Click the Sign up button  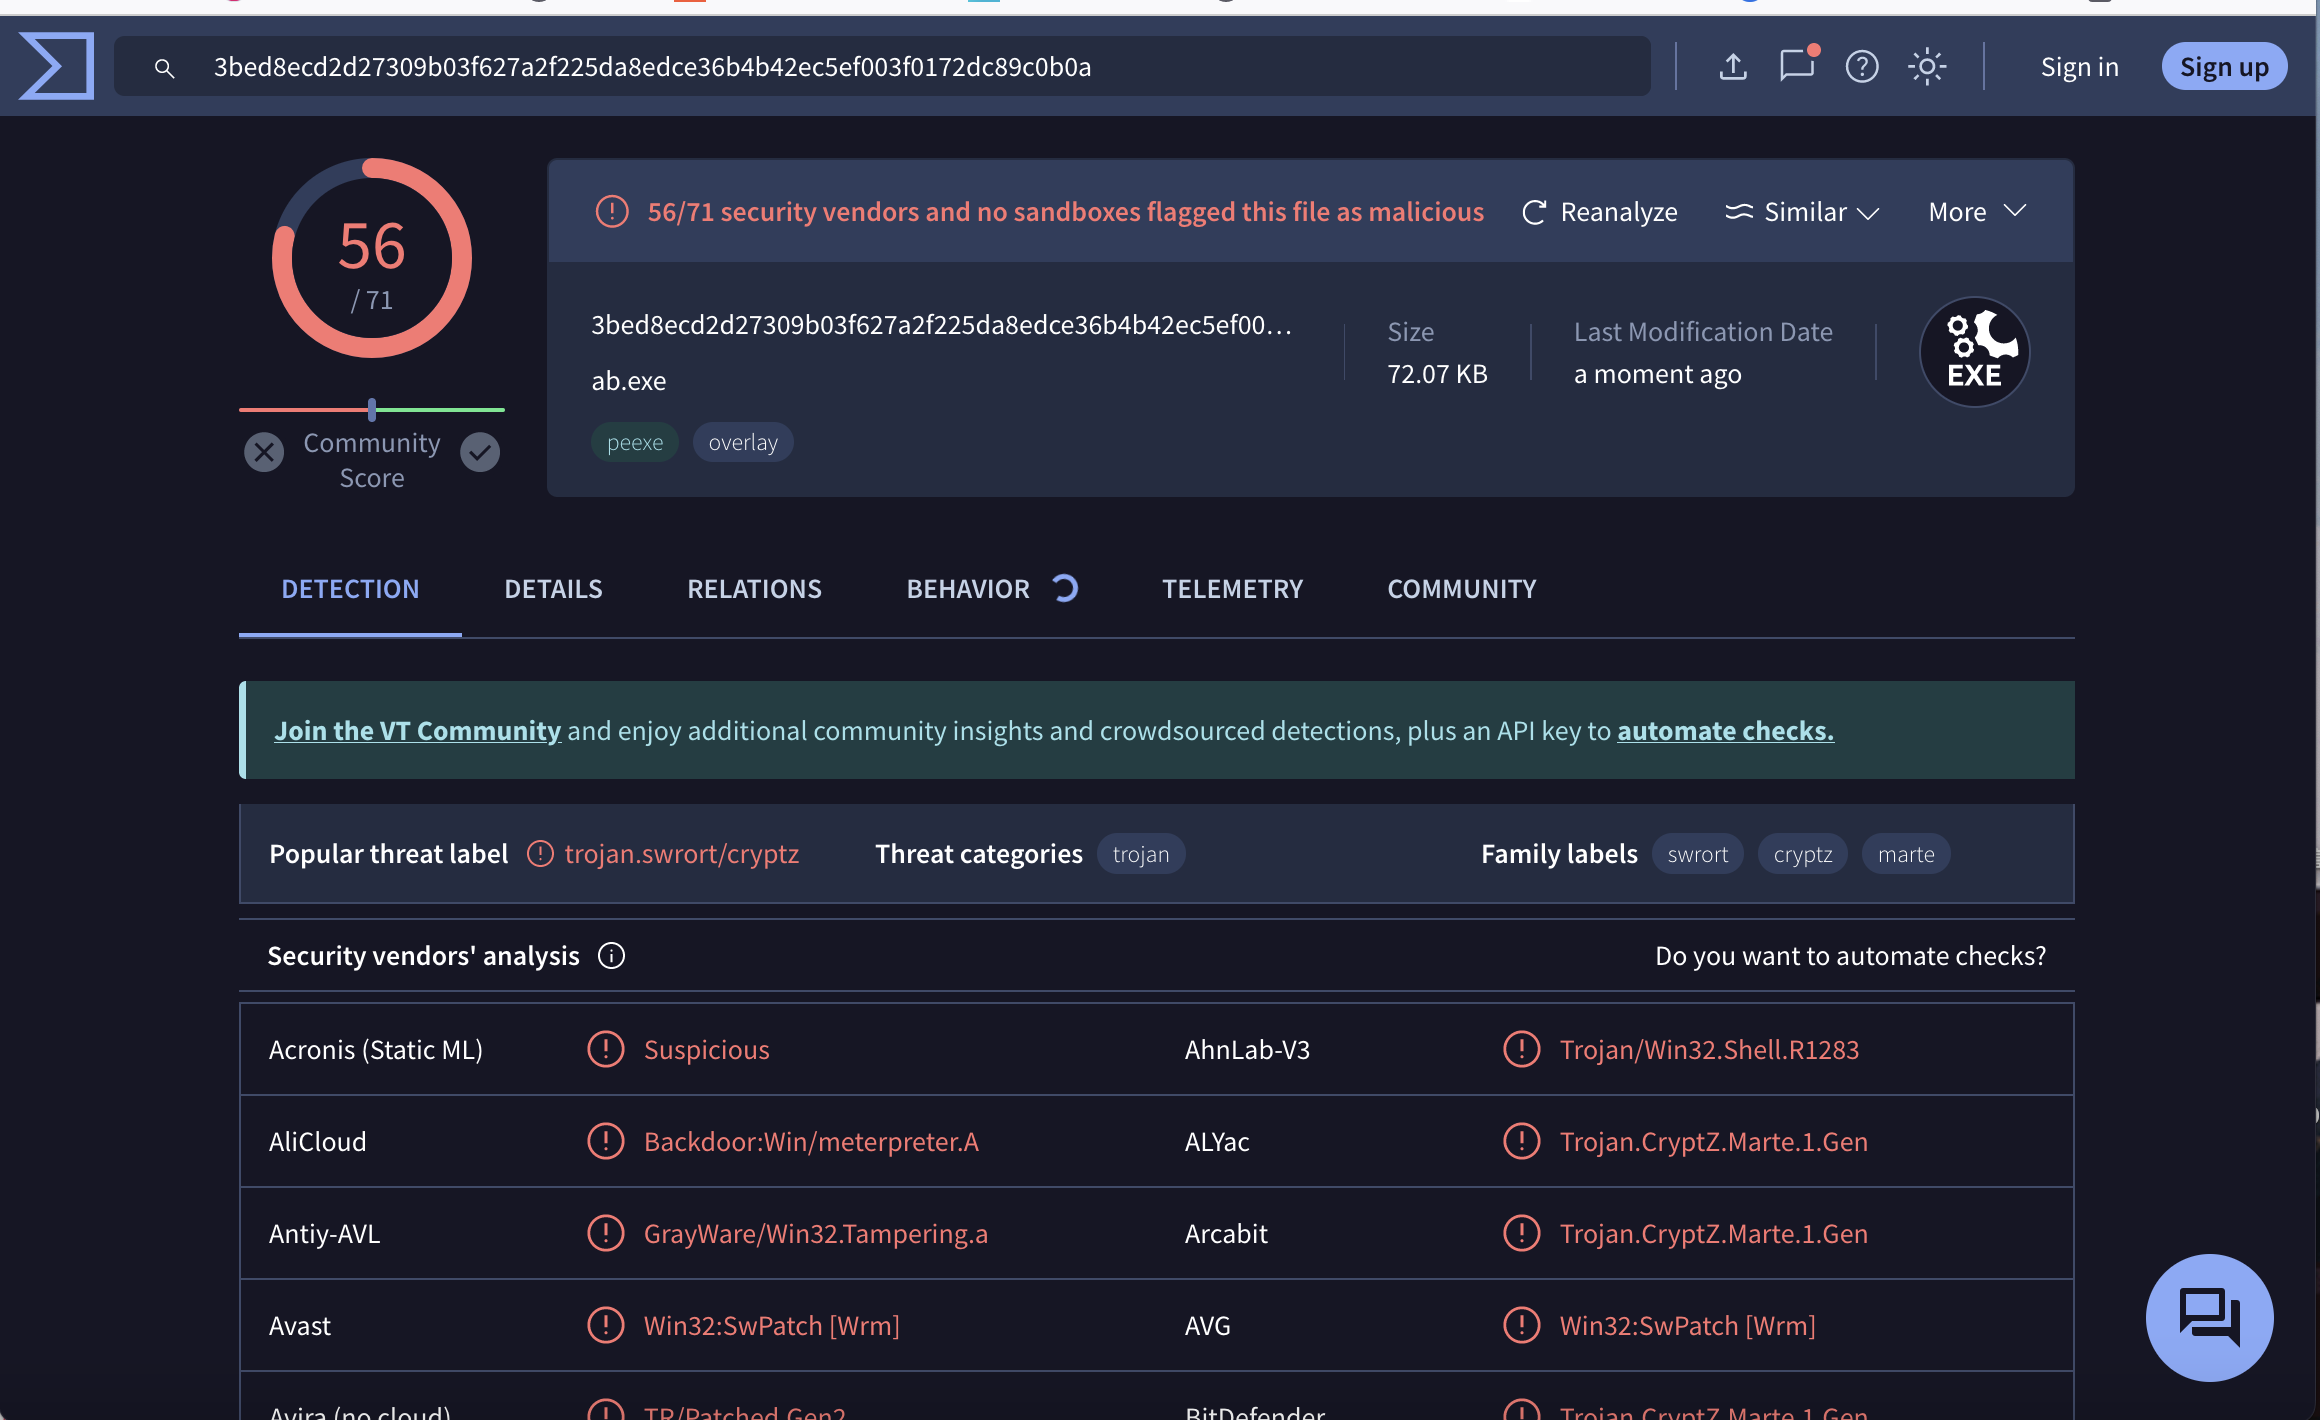tap(2223, 67)
